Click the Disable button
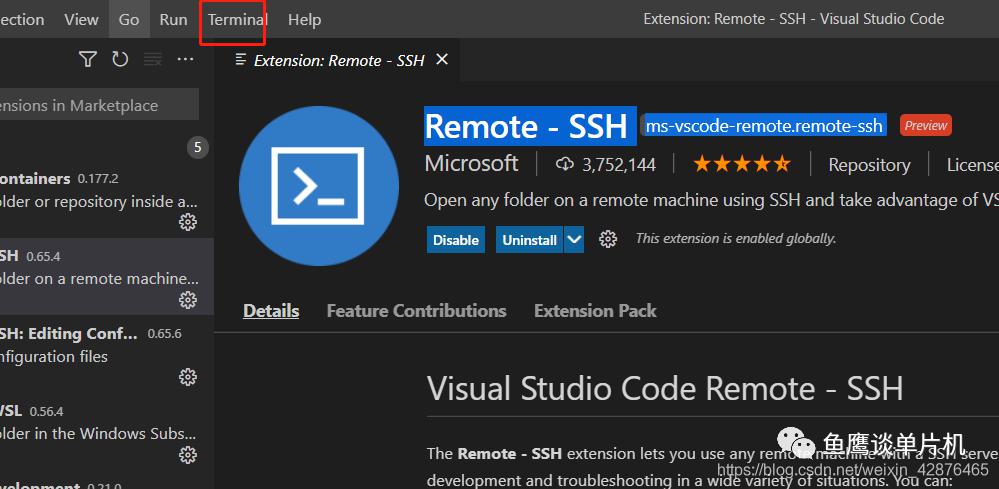The height and width of the screenshot is (489, 999). pyautogui.click(x=456, y=239)
